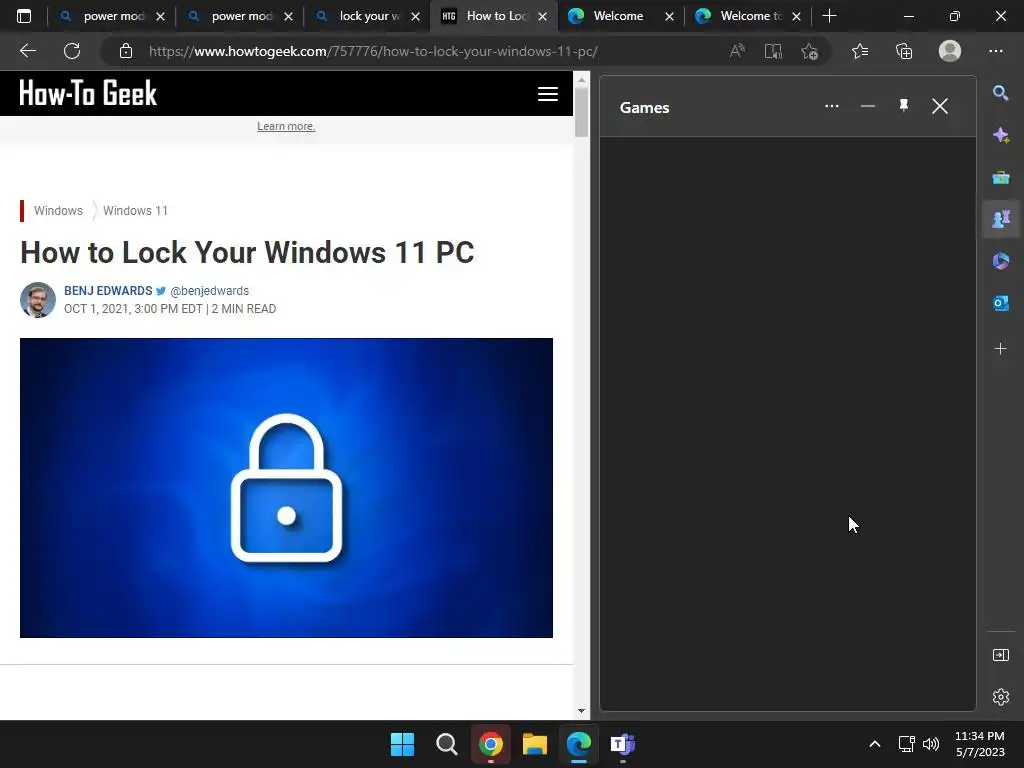View site information lock icon

pos(126,51)
